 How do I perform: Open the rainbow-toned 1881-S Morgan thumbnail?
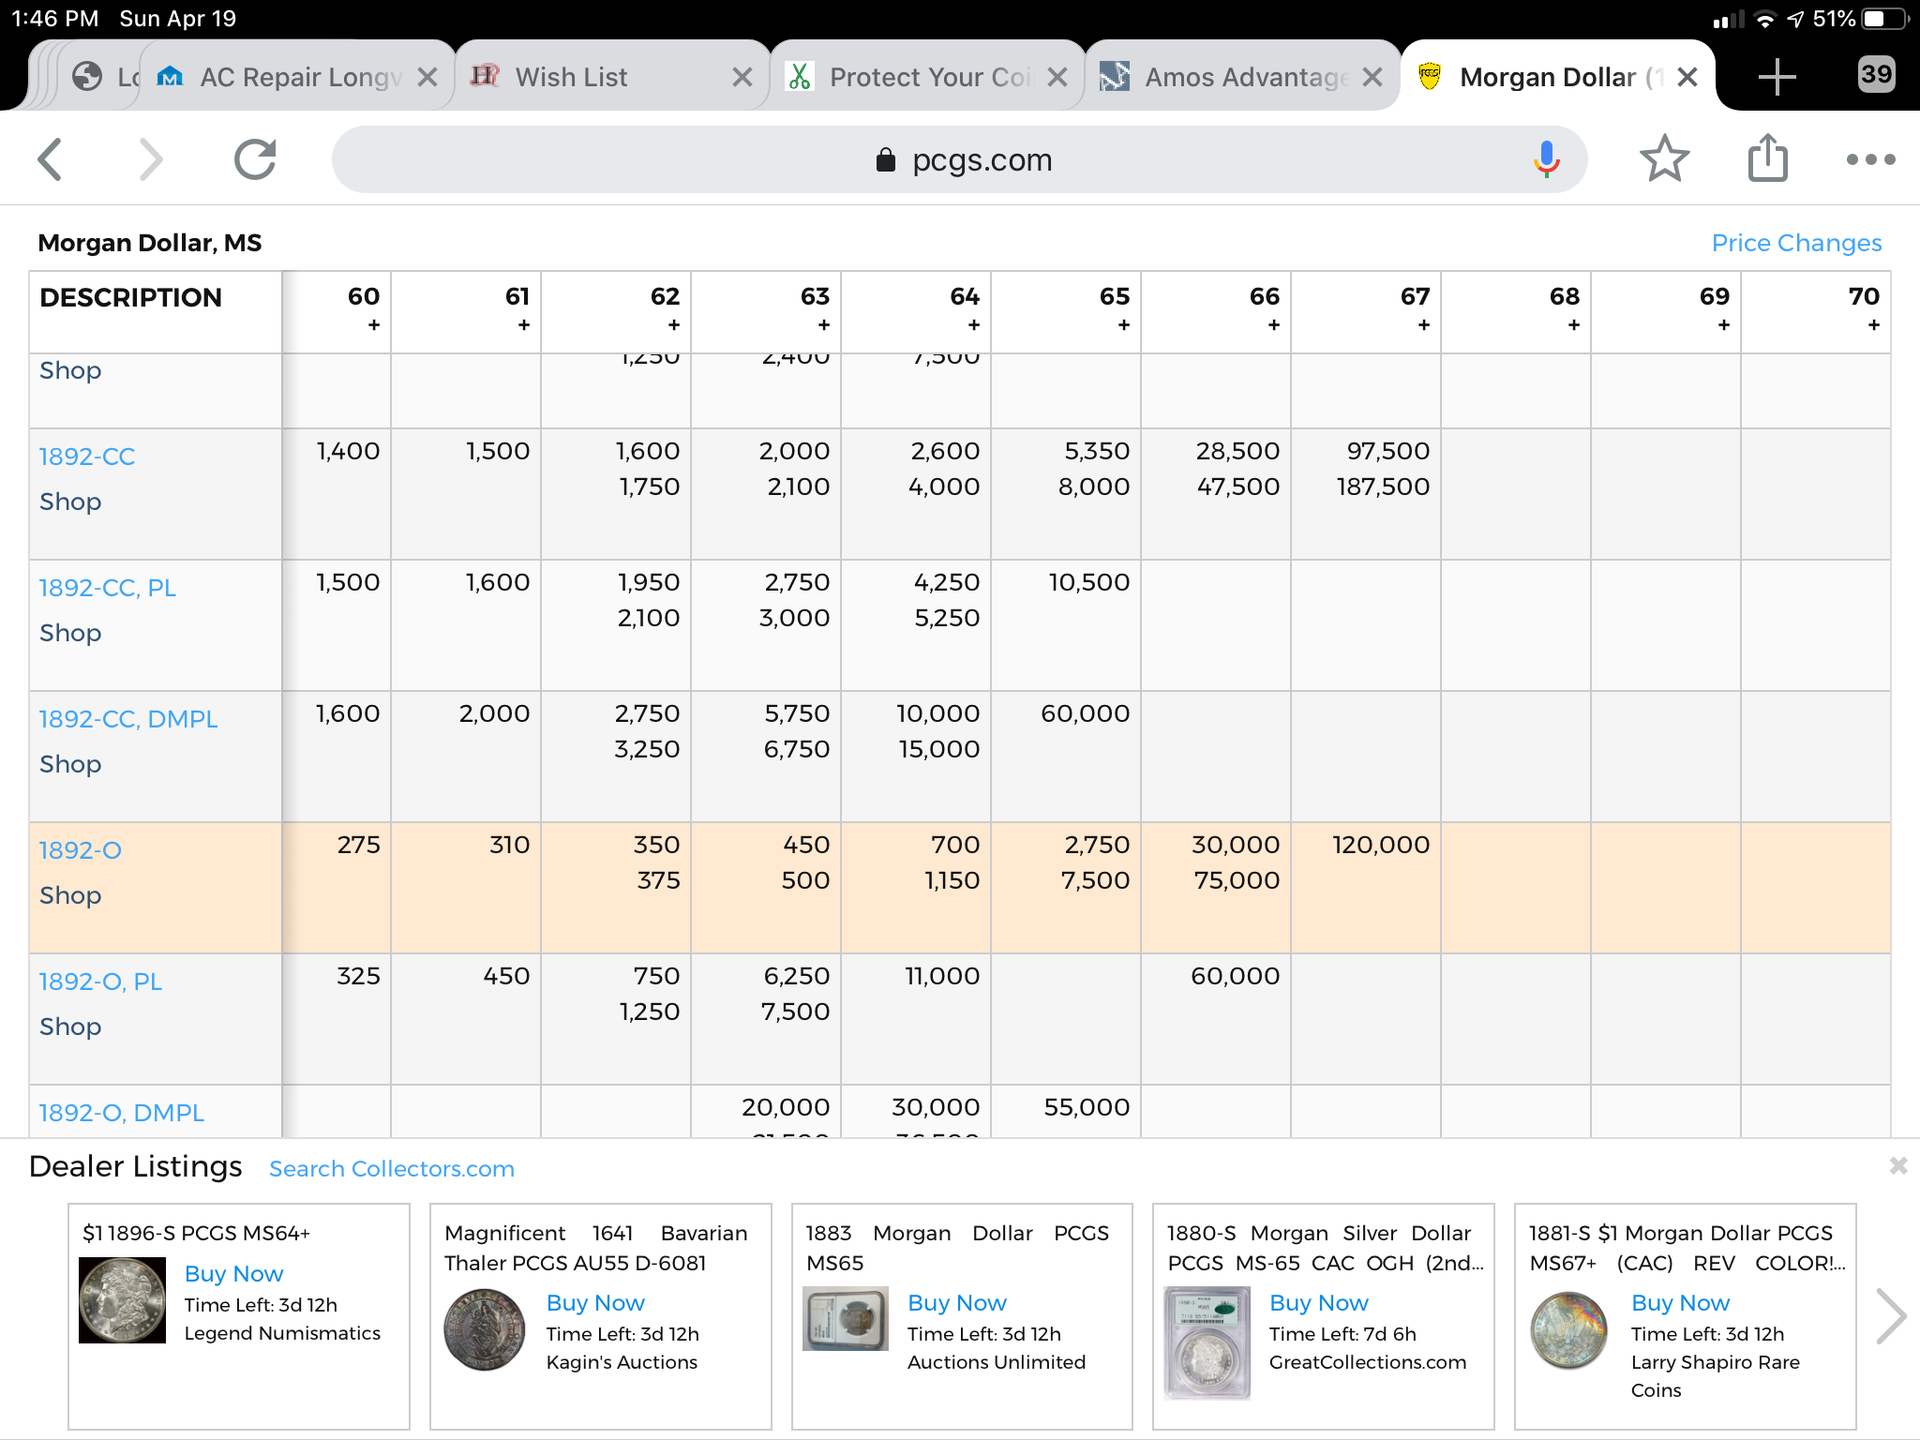coord(1568,1332)
